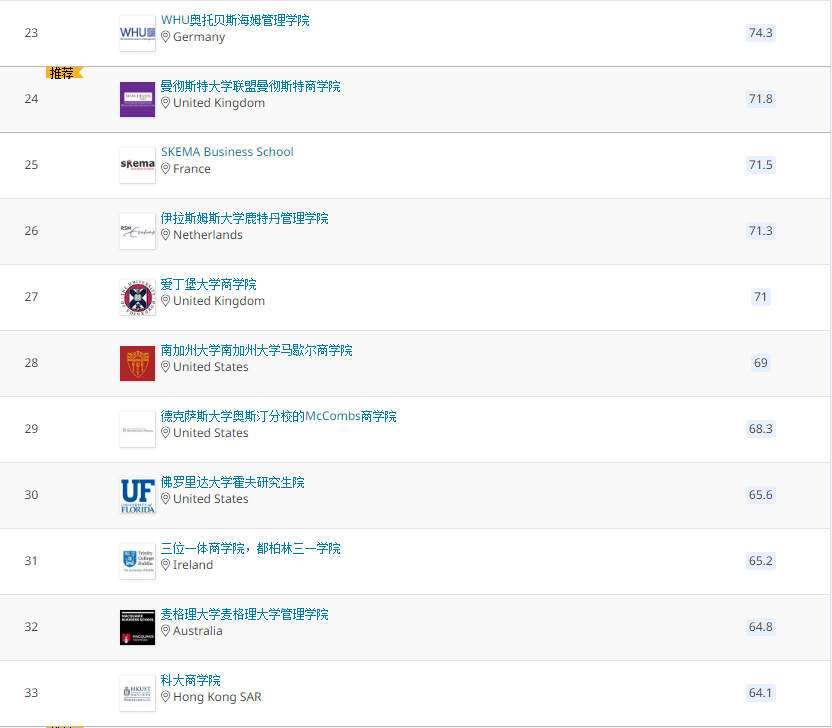Viewport: 832px width, 728px height.
Task: Click rank number 25
Action: [x=31, y=165]
